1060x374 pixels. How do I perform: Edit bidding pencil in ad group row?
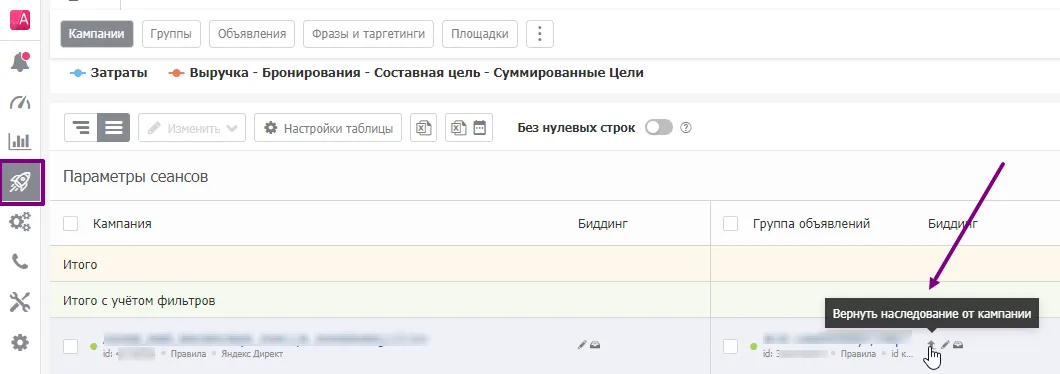tap(945, 345)
